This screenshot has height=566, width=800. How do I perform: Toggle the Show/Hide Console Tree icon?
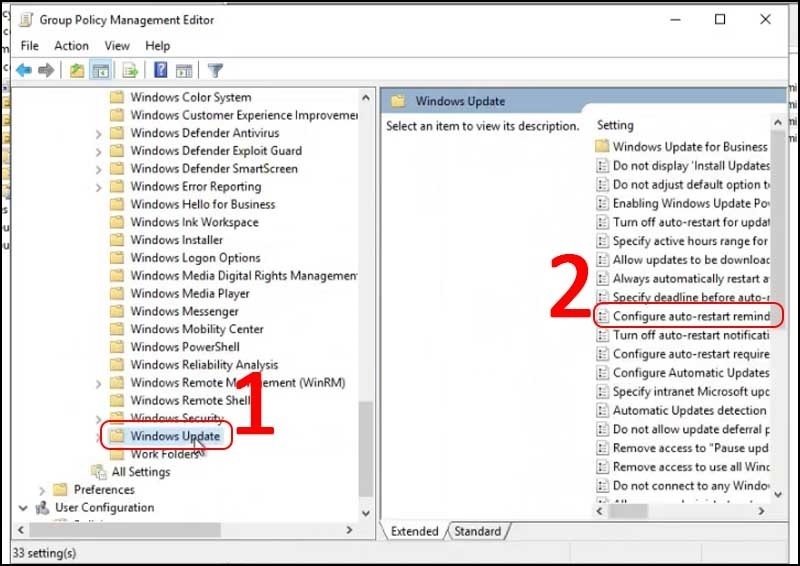coord(100,70)
